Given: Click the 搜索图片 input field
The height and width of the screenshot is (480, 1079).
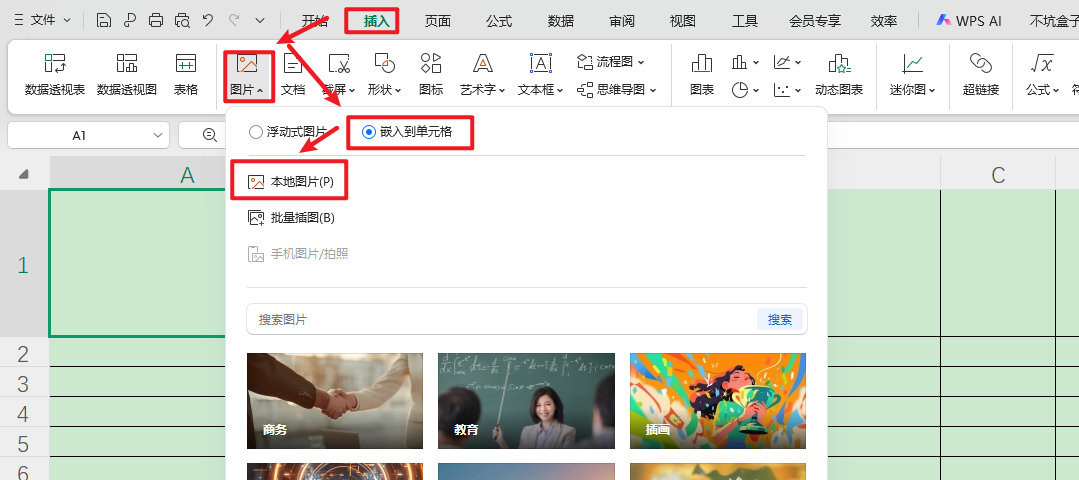Looking at the screenshot, I should (x=502, y=319).
